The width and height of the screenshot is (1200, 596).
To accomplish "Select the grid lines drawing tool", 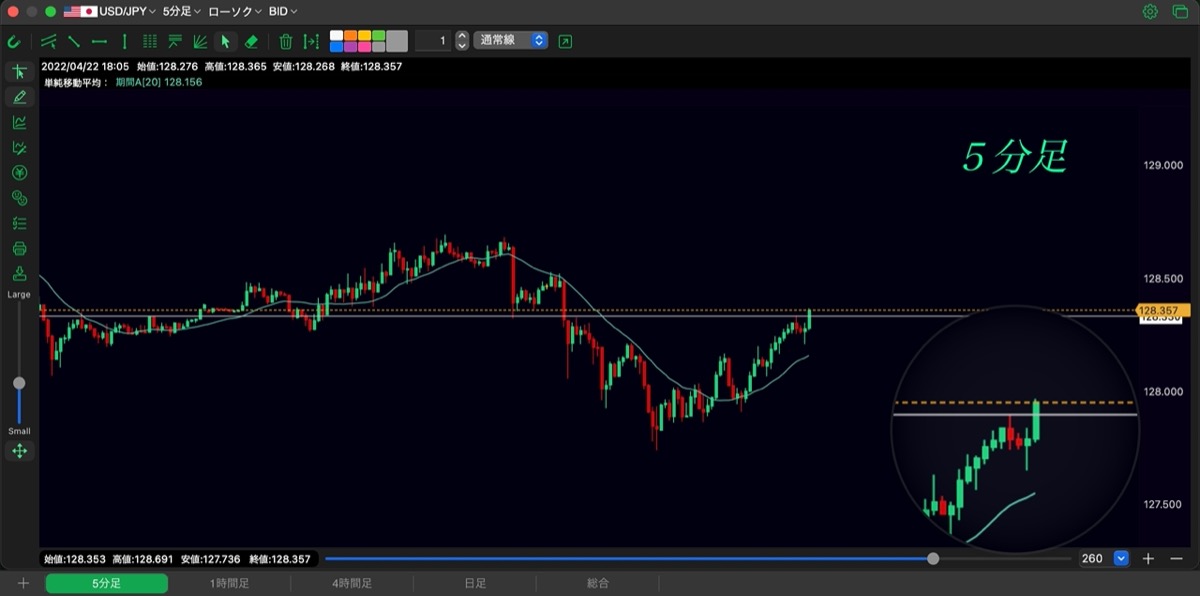I will (150, 41).
